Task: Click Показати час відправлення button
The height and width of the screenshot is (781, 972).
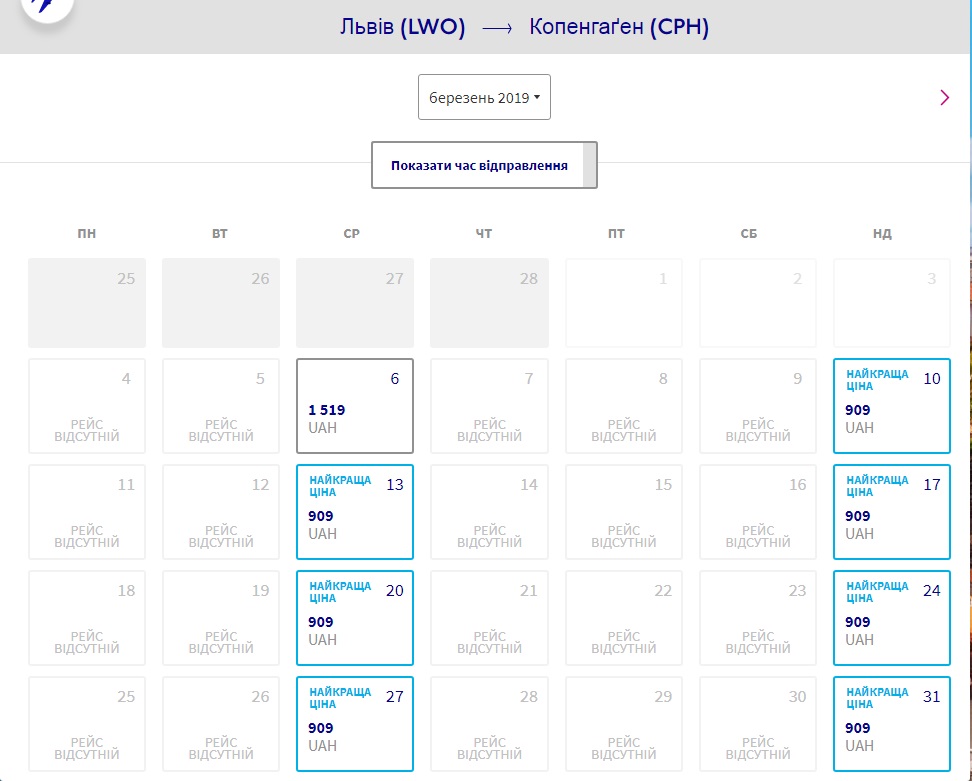Action: click(x=479, y=166)
